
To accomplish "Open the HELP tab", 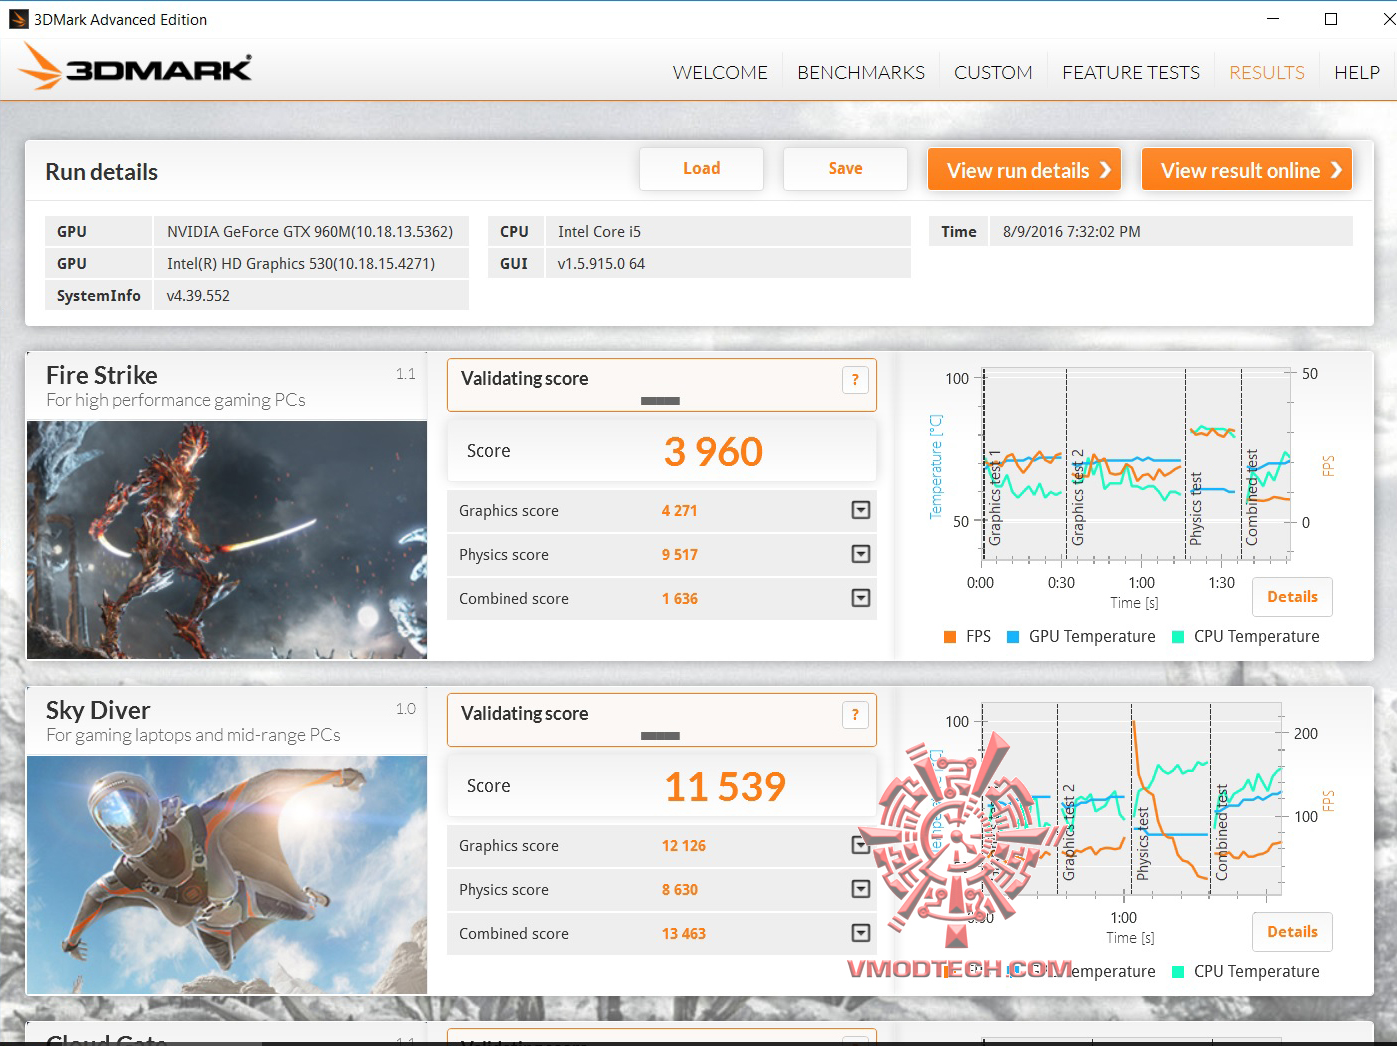I will coord(1357,72).
